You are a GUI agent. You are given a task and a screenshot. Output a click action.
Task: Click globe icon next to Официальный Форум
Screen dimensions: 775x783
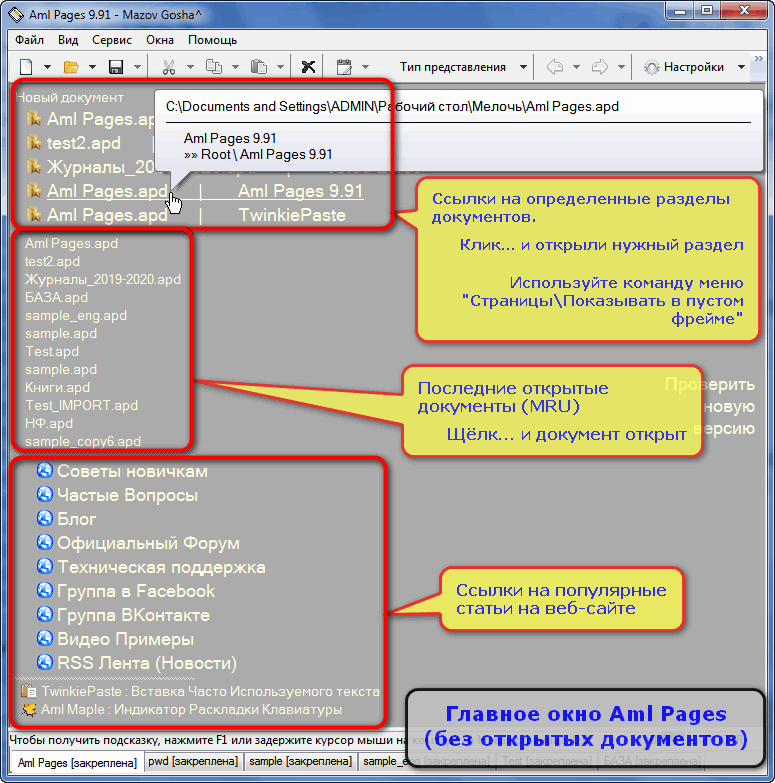pyautogui.click(x=44, y=542)
